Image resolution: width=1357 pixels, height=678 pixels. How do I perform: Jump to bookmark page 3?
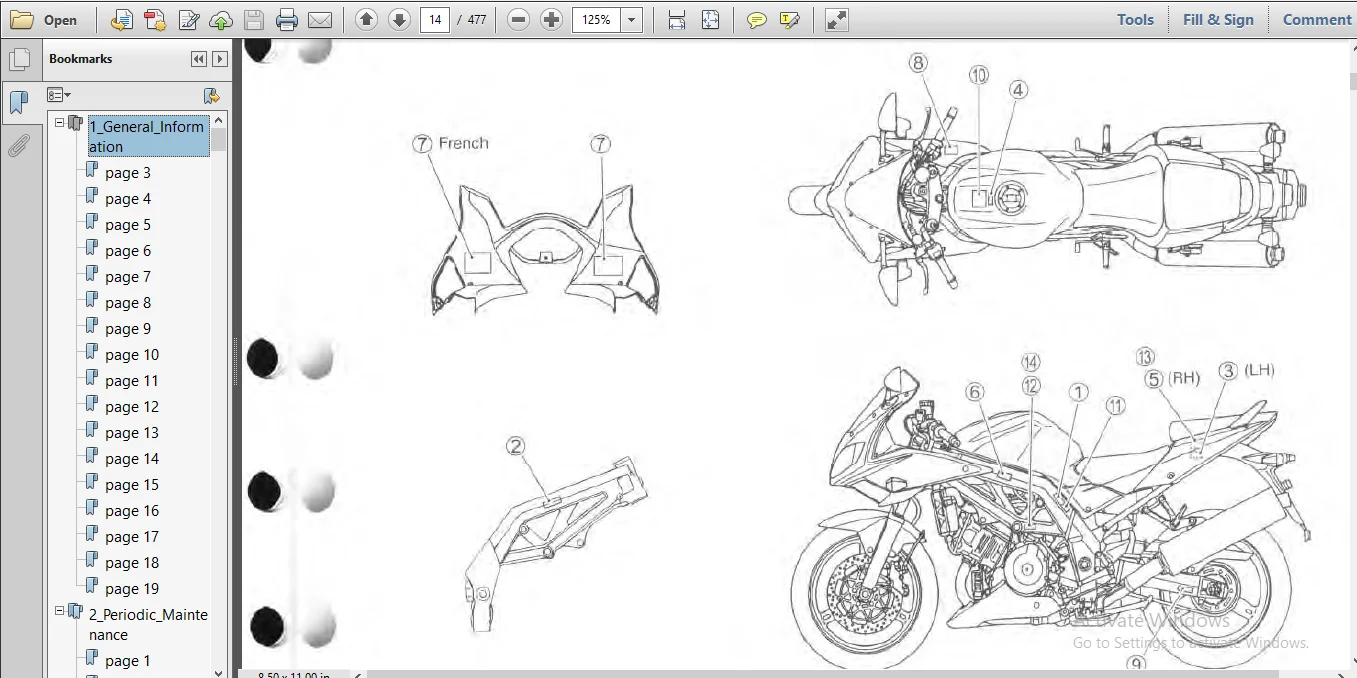click(128, 173)
